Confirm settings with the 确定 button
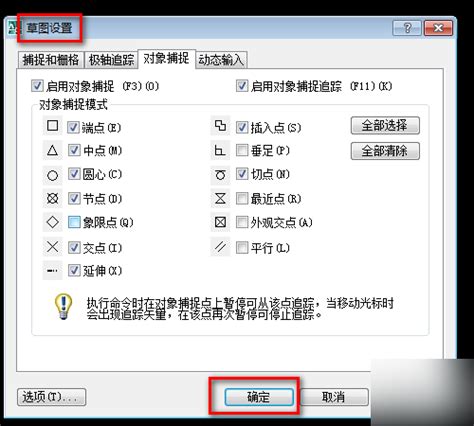474x426 pixels. pos(259,397)
